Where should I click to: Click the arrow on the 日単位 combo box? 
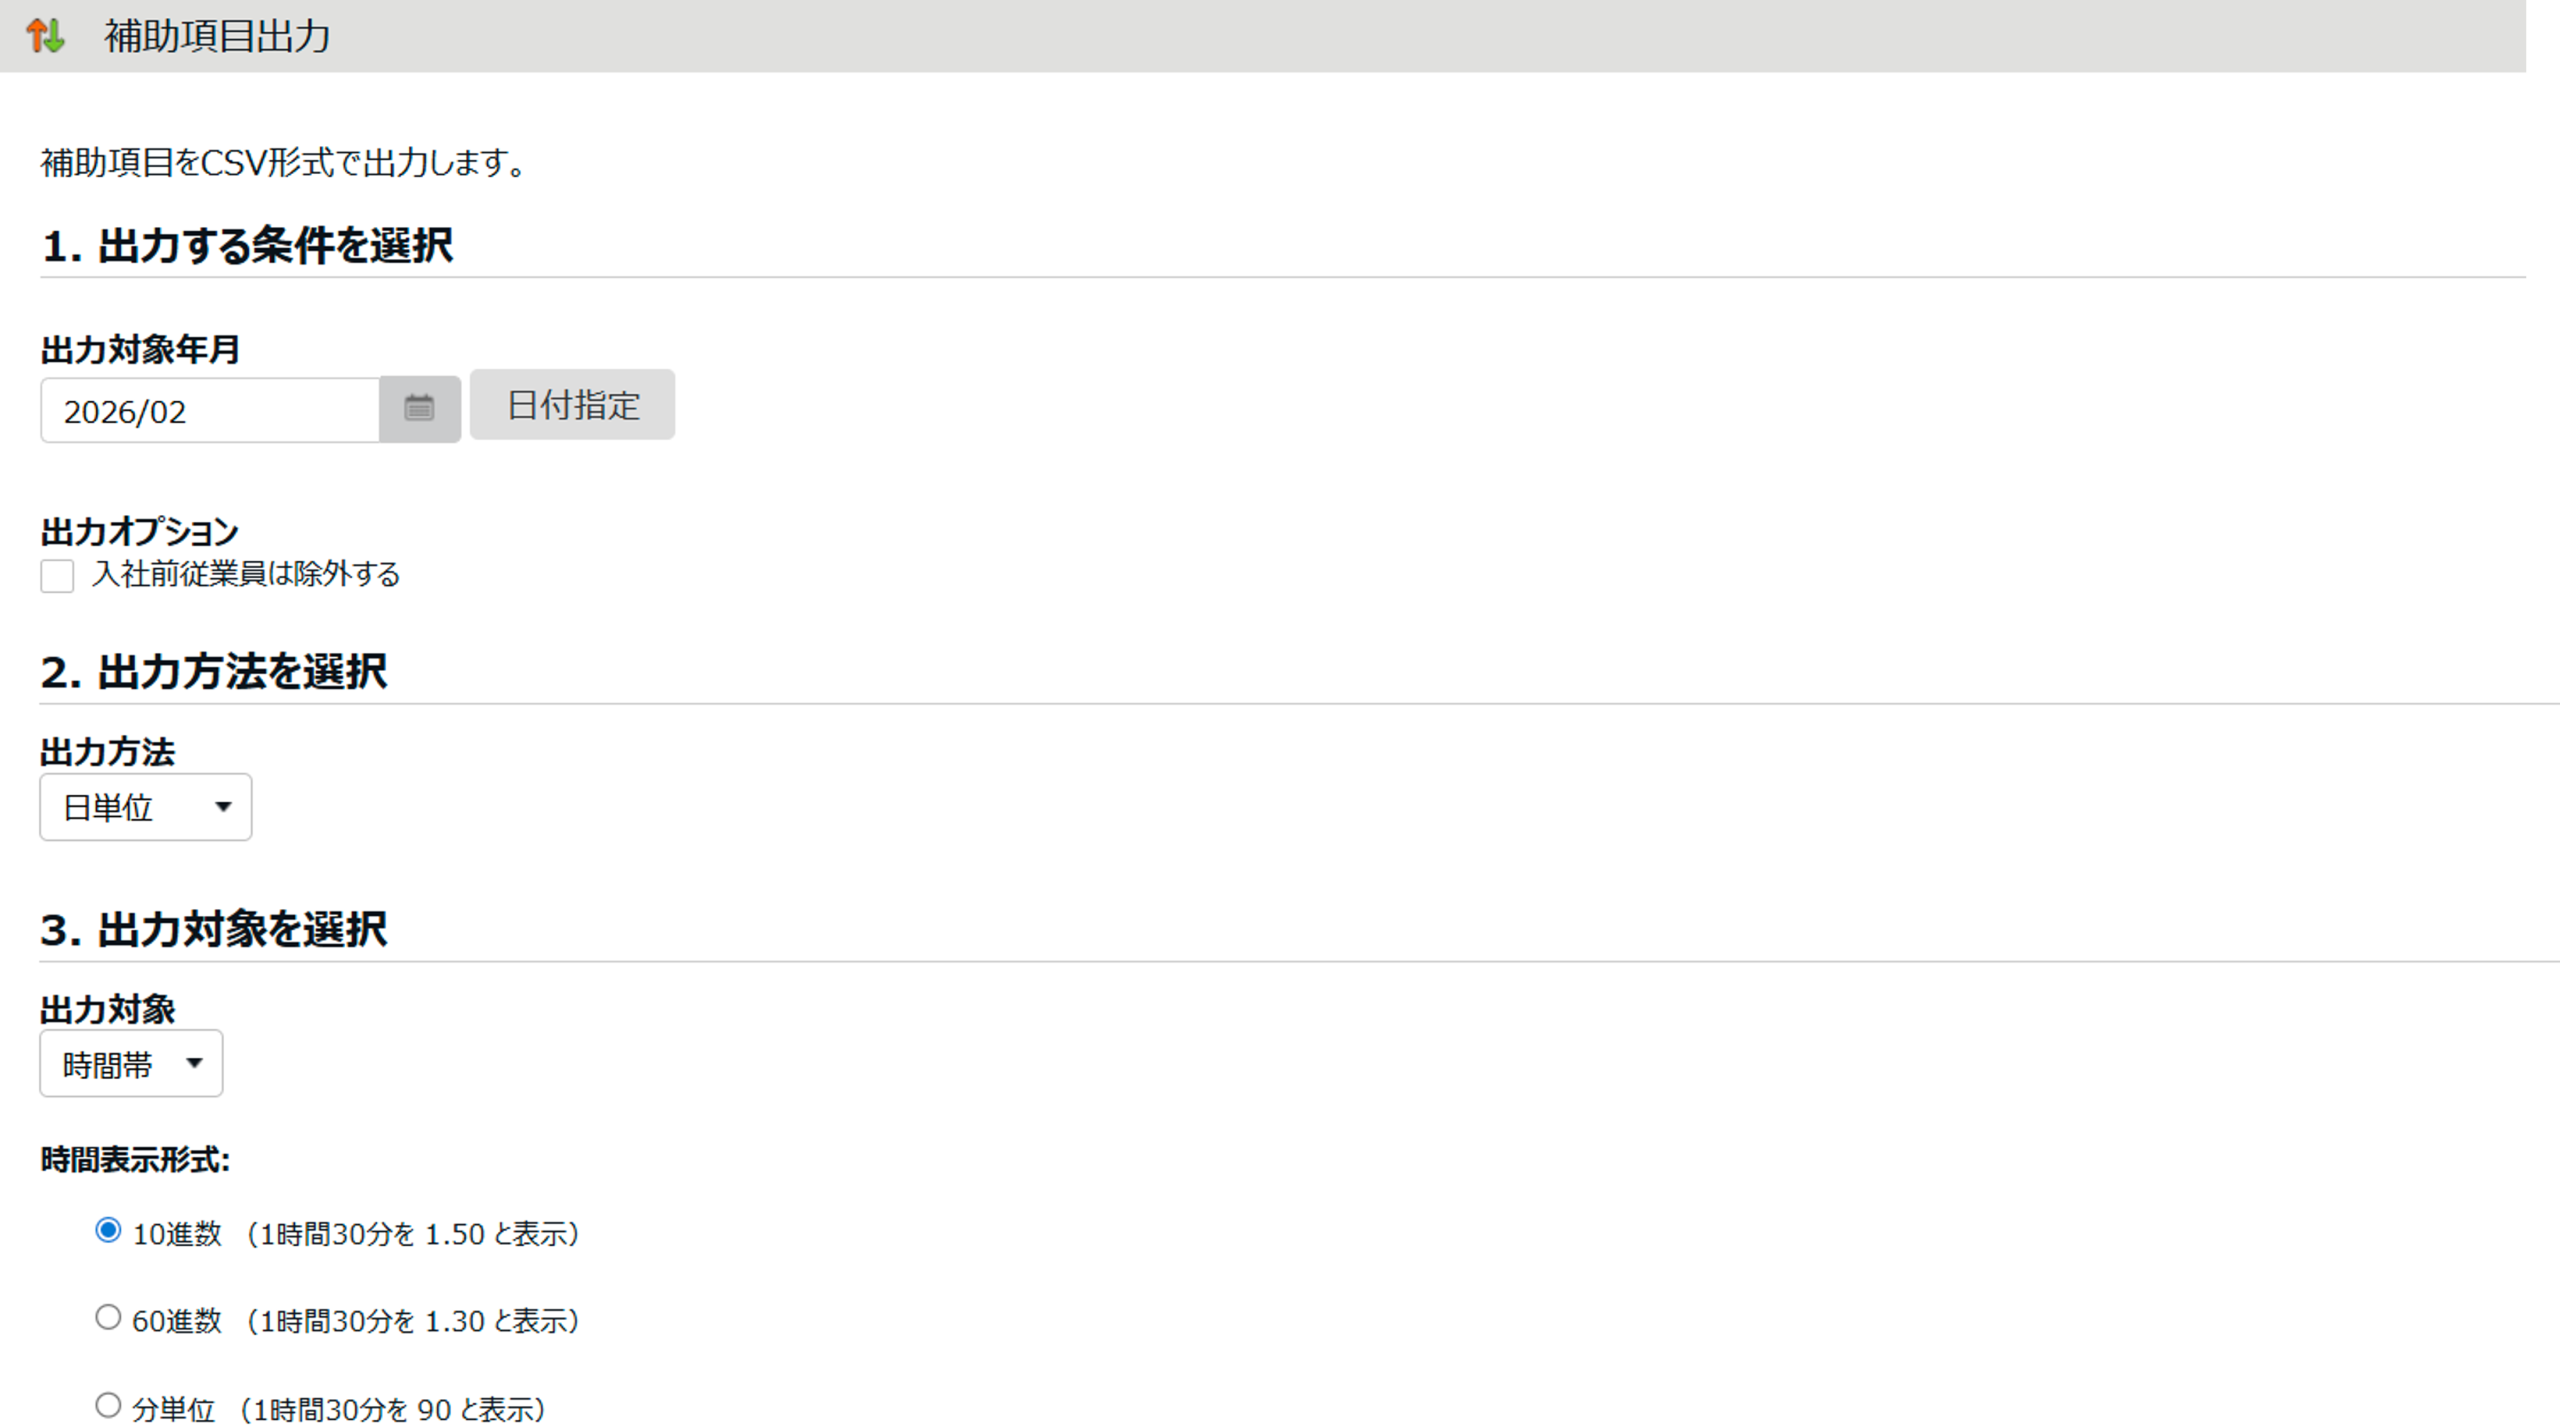[x=223, y=807]
